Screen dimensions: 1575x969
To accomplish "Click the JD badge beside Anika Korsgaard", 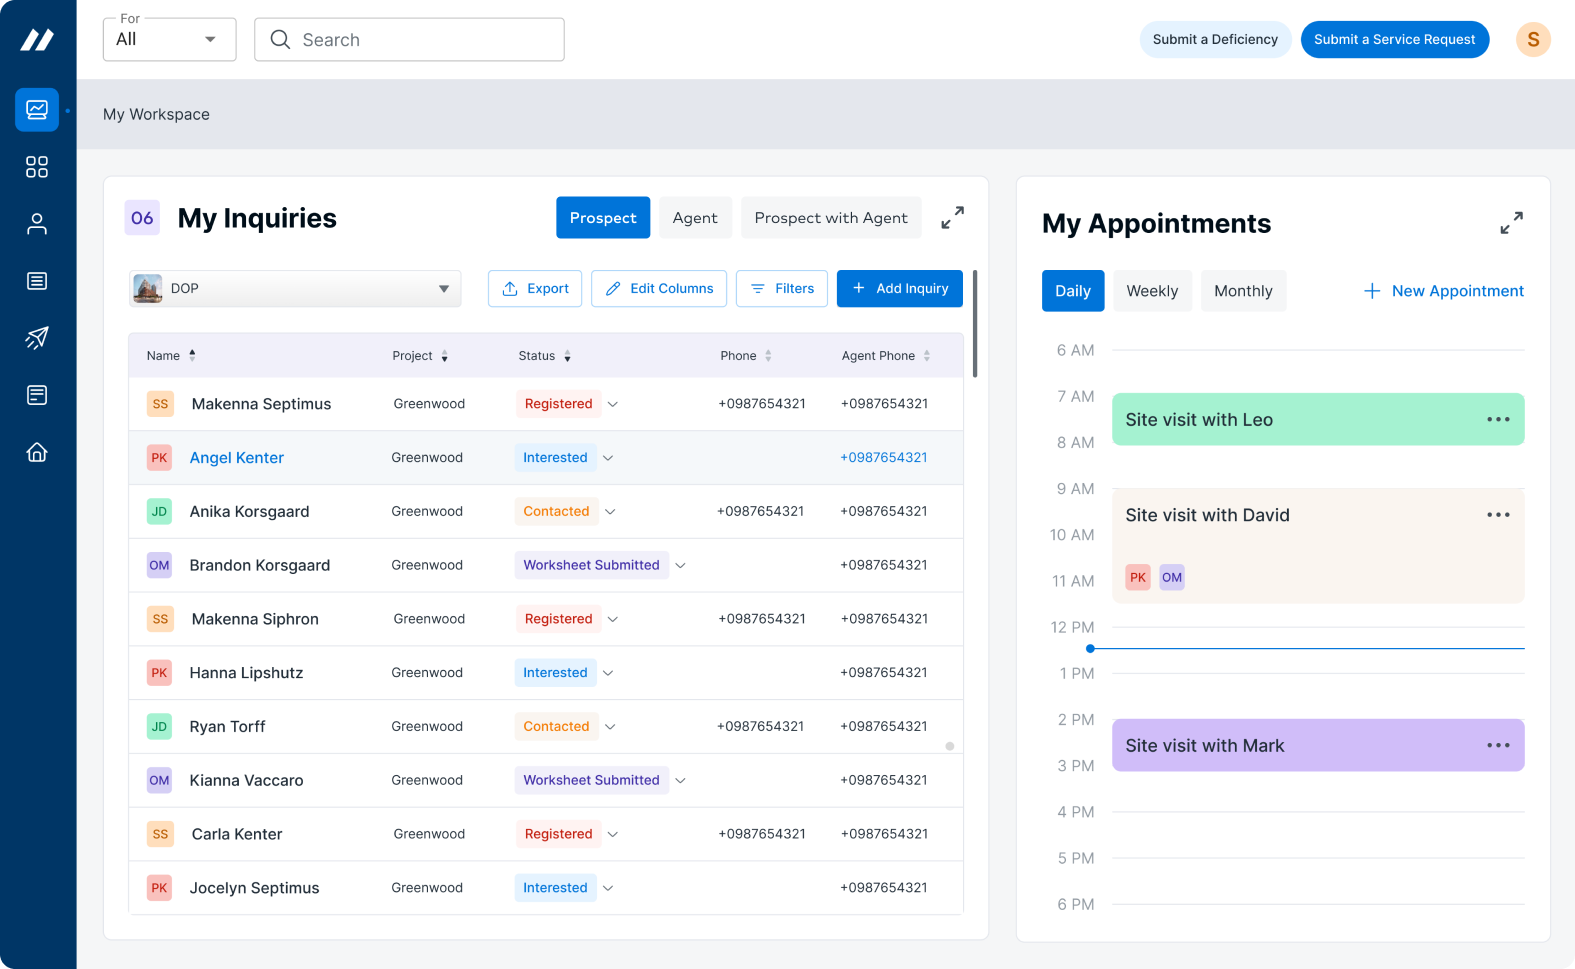I will [x=159, y=511].
